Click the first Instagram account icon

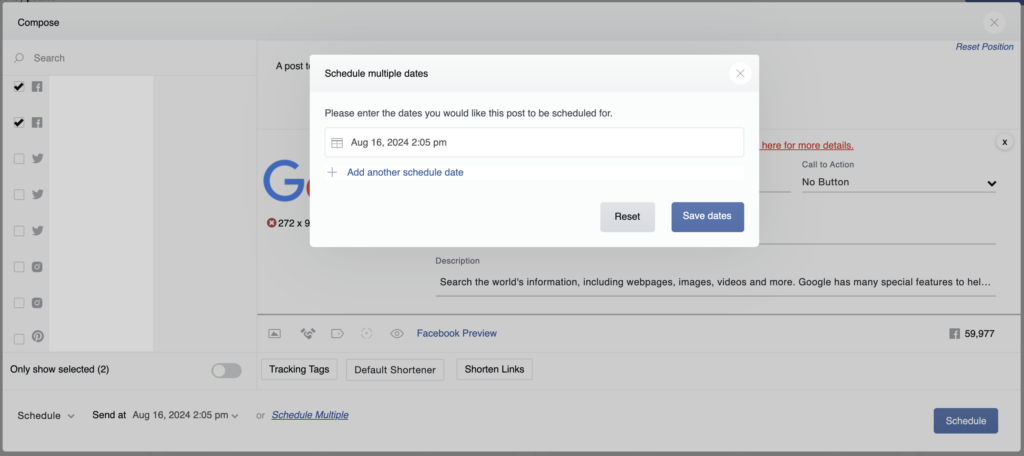click(37, 267)
